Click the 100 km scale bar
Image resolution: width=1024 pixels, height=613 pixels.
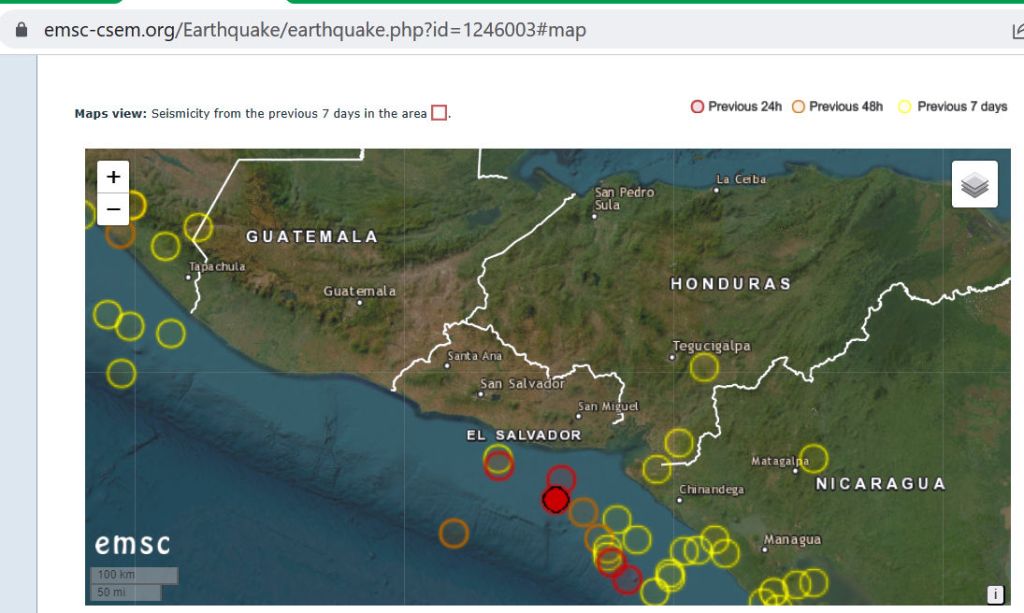click(134, 575)
